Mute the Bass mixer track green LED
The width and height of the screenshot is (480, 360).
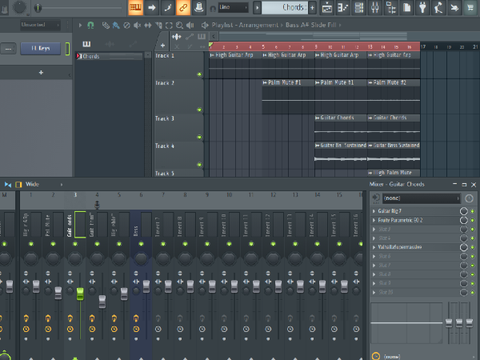[x=141, y=244]
